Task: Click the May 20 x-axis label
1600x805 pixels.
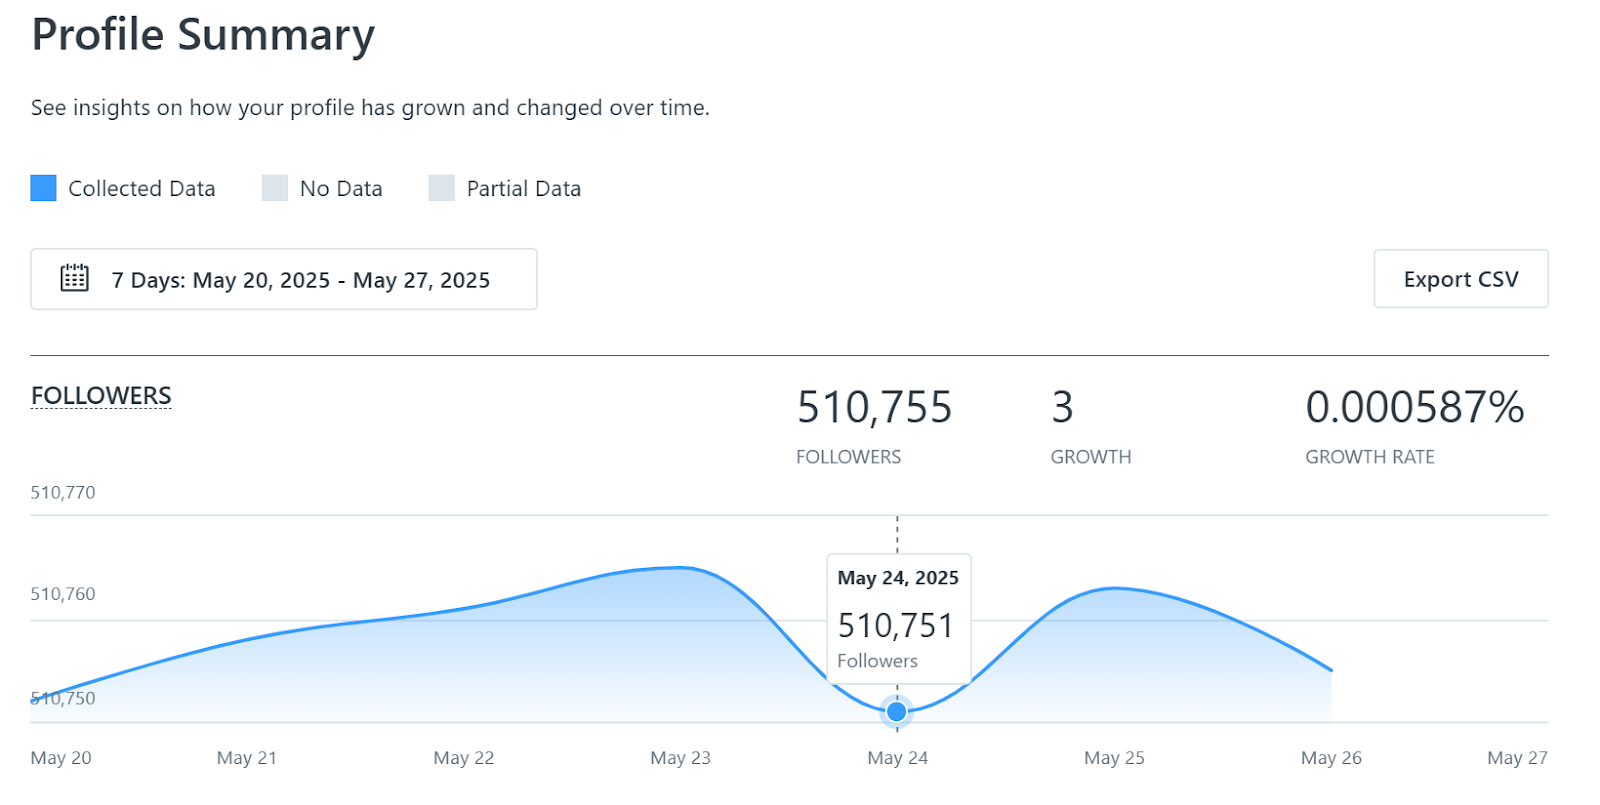Action: click(61, 758)
